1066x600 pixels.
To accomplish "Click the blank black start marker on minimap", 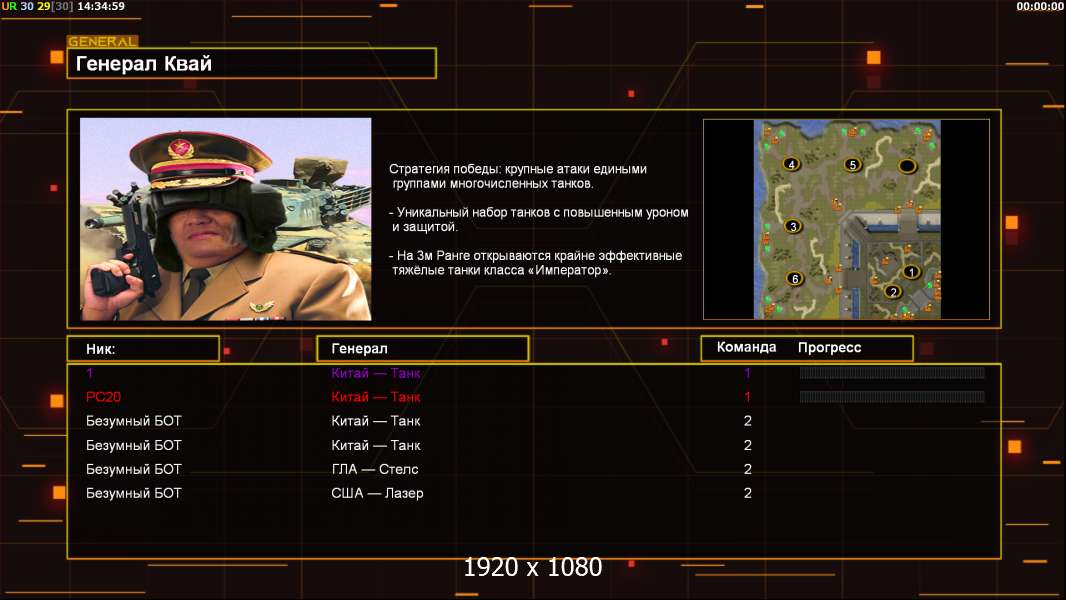I will 908,165.
